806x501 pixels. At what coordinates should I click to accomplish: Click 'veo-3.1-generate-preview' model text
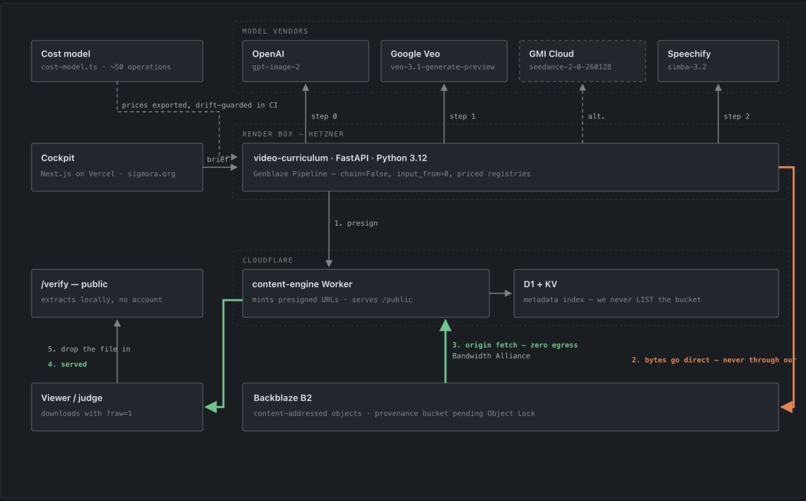point(442,67)
